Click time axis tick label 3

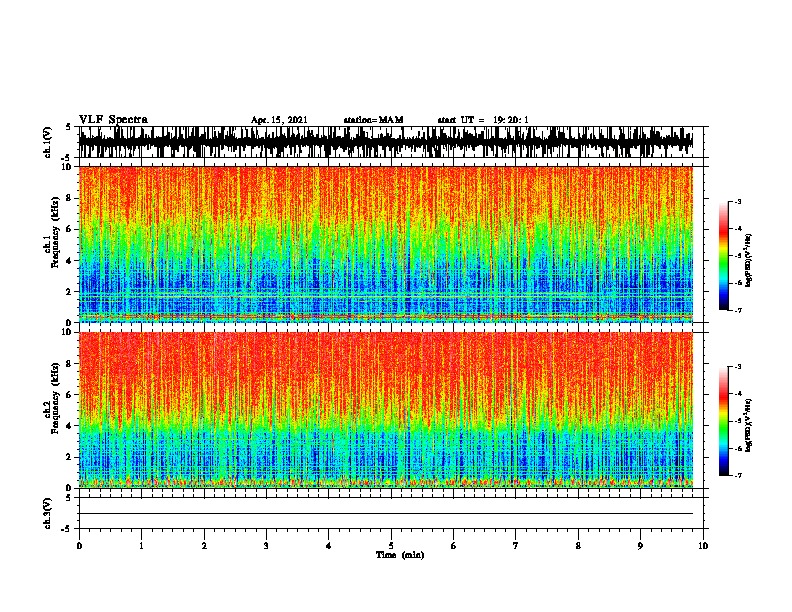[x=266, y=546]
